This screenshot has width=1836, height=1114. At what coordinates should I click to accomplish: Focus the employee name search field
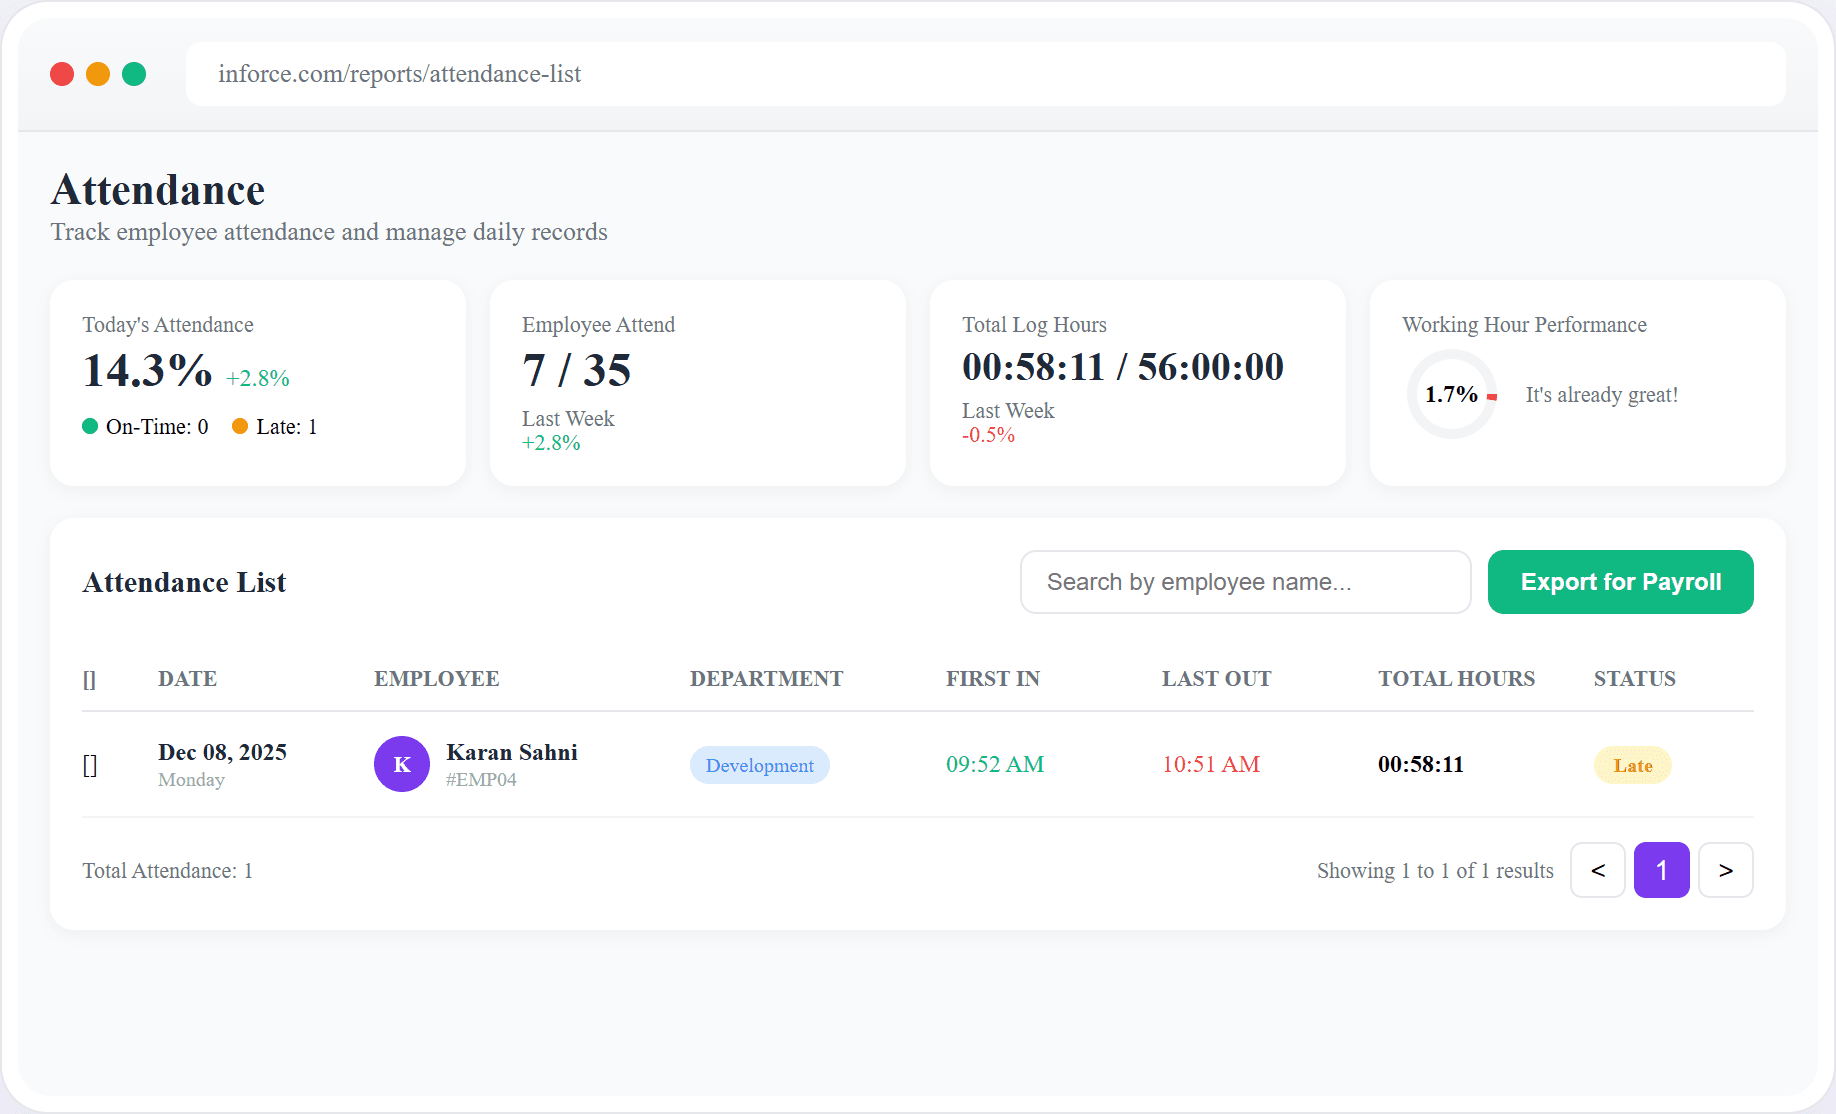pos(1245,582)
